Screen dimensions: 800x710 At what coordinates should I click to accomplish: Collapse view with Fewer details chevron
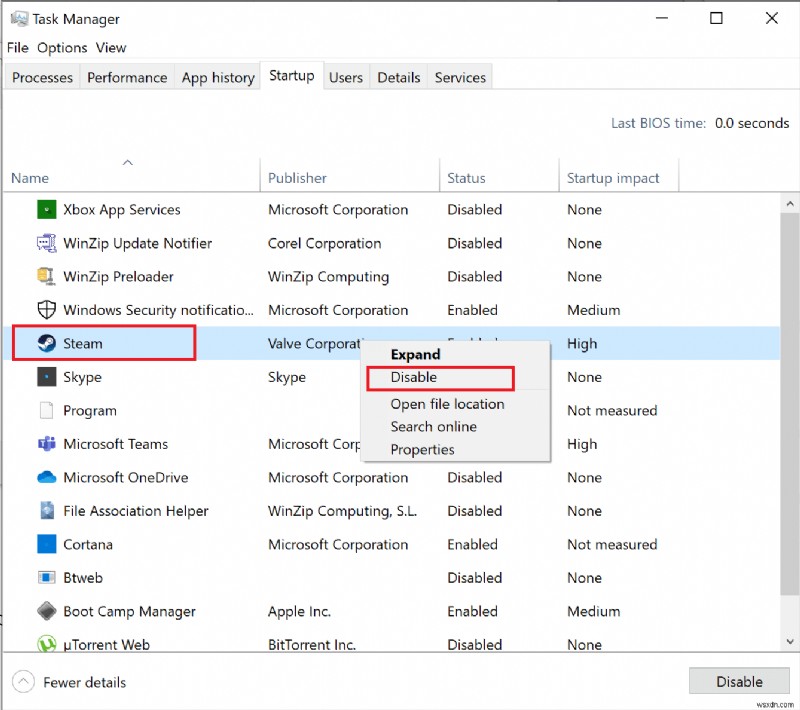(x=25, y=682)
